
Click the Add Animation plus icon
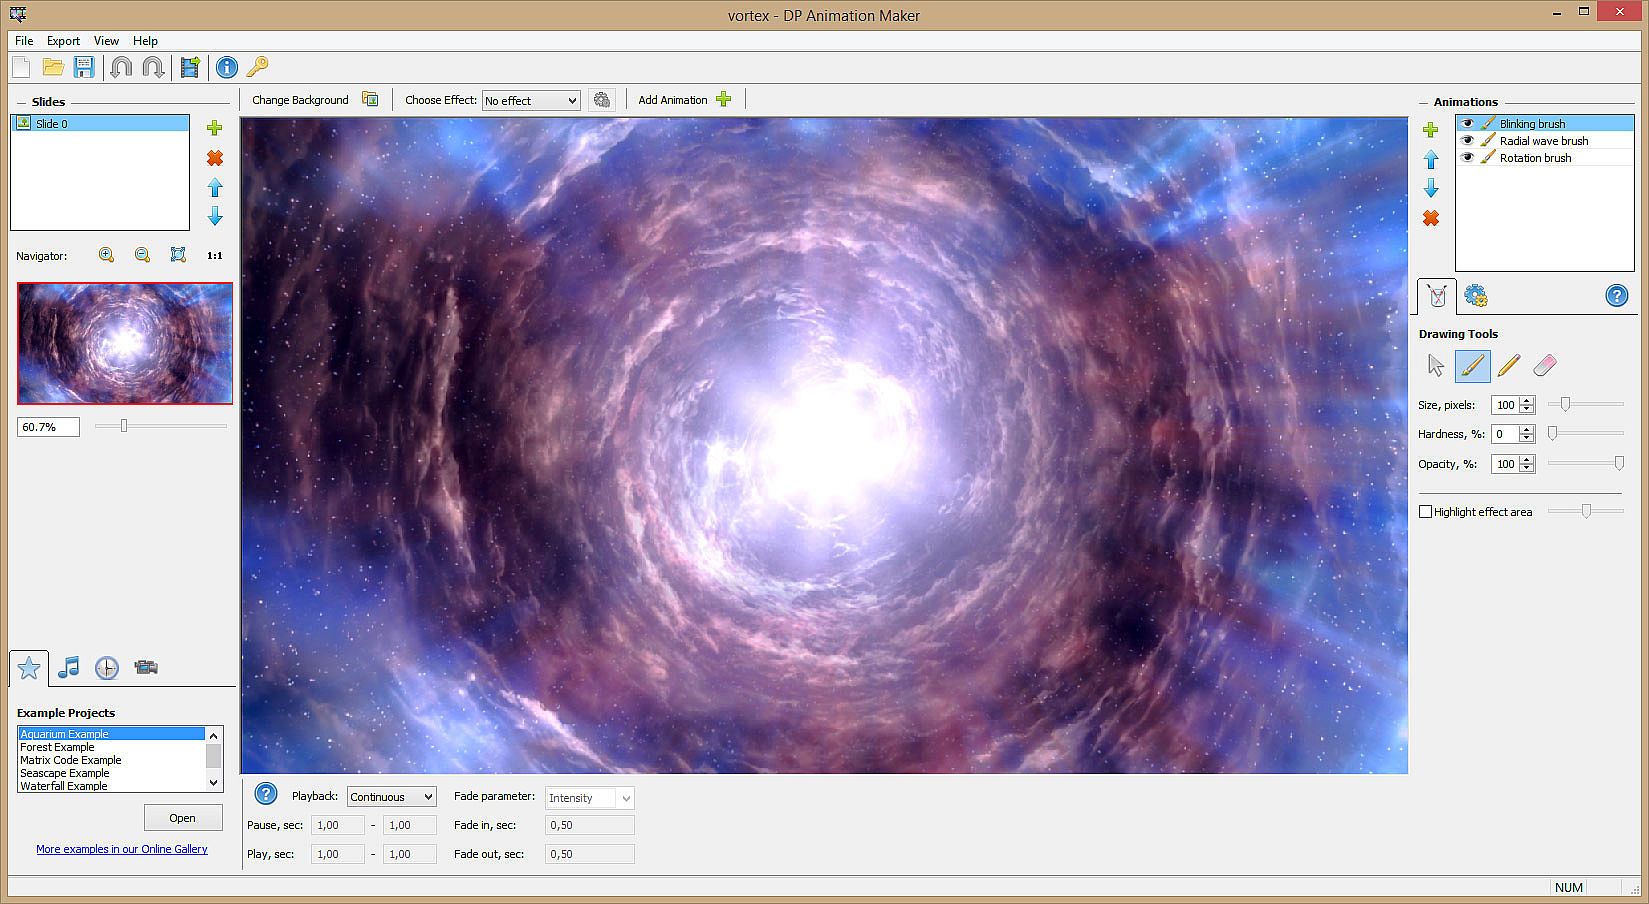click(724, 99)
